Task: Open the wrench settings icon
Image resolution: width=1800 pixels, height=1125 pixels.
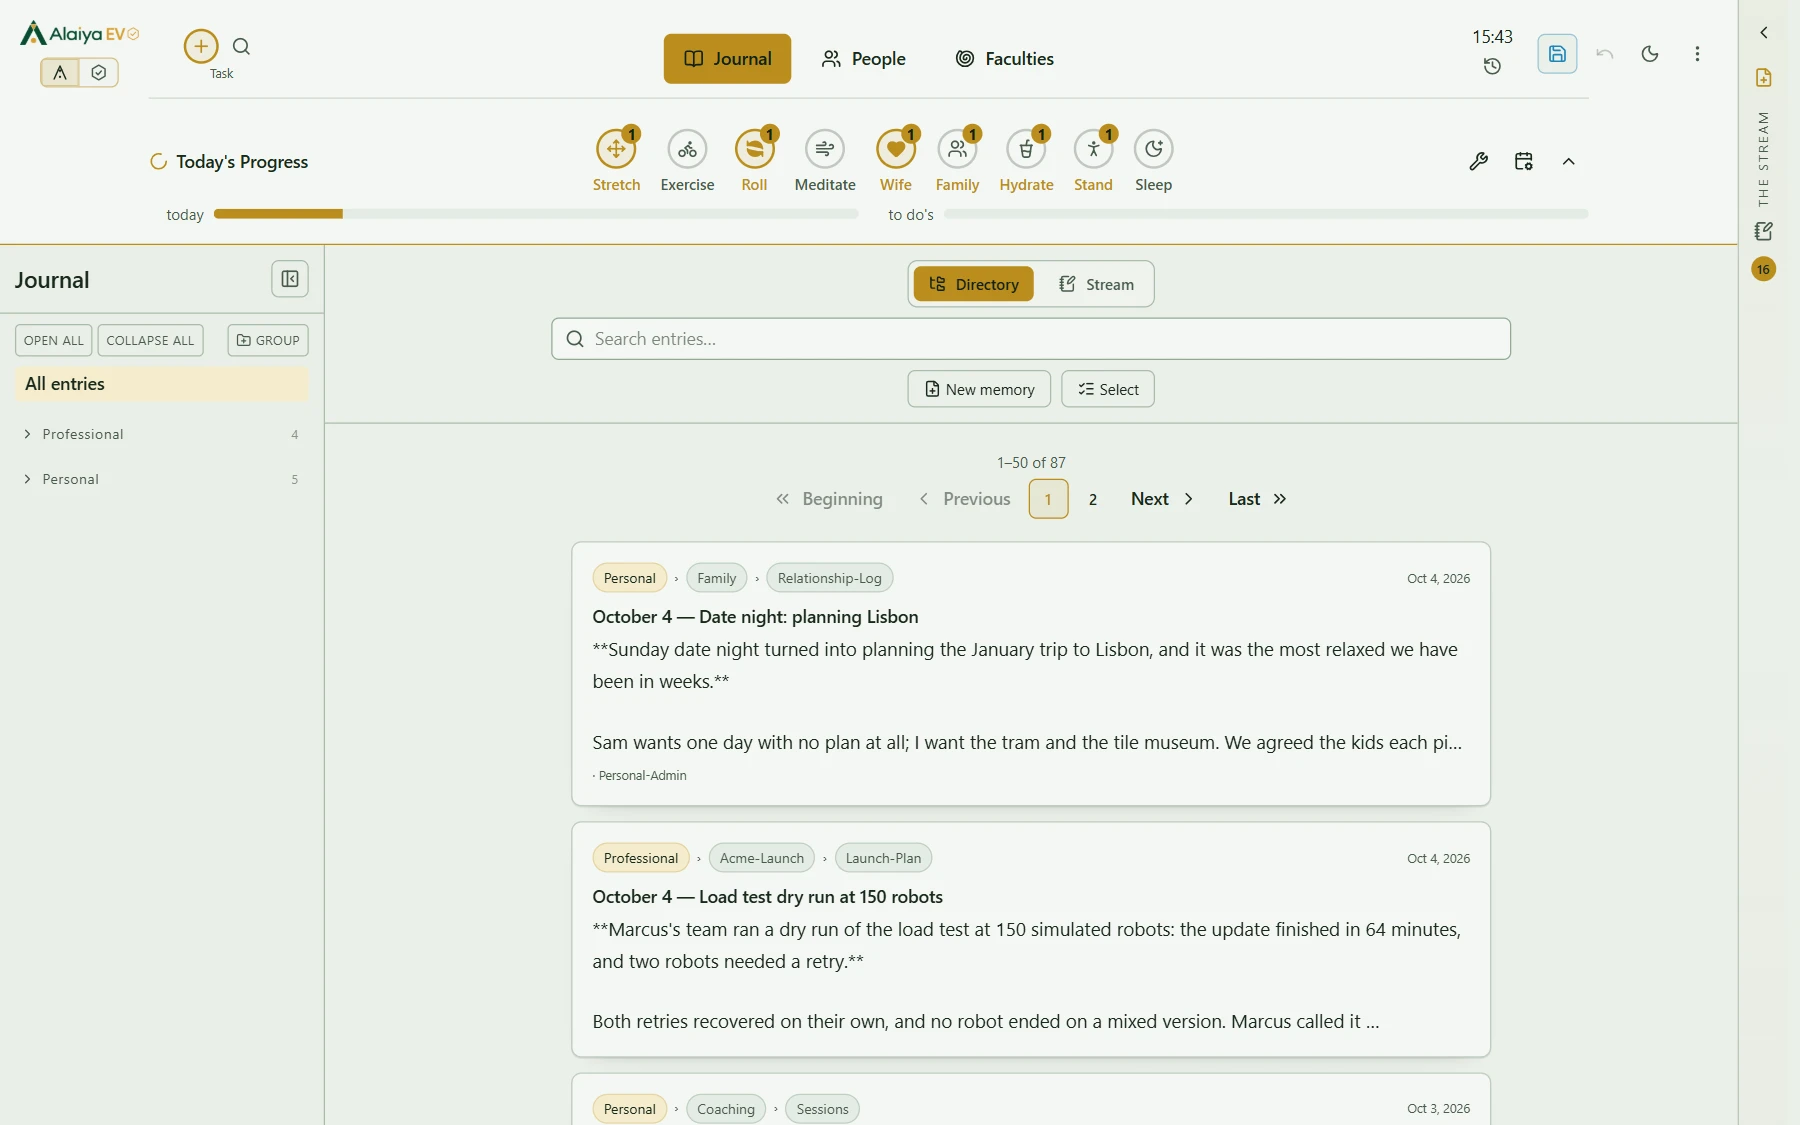Action: pyautogui.click(x=1478, y=161)
